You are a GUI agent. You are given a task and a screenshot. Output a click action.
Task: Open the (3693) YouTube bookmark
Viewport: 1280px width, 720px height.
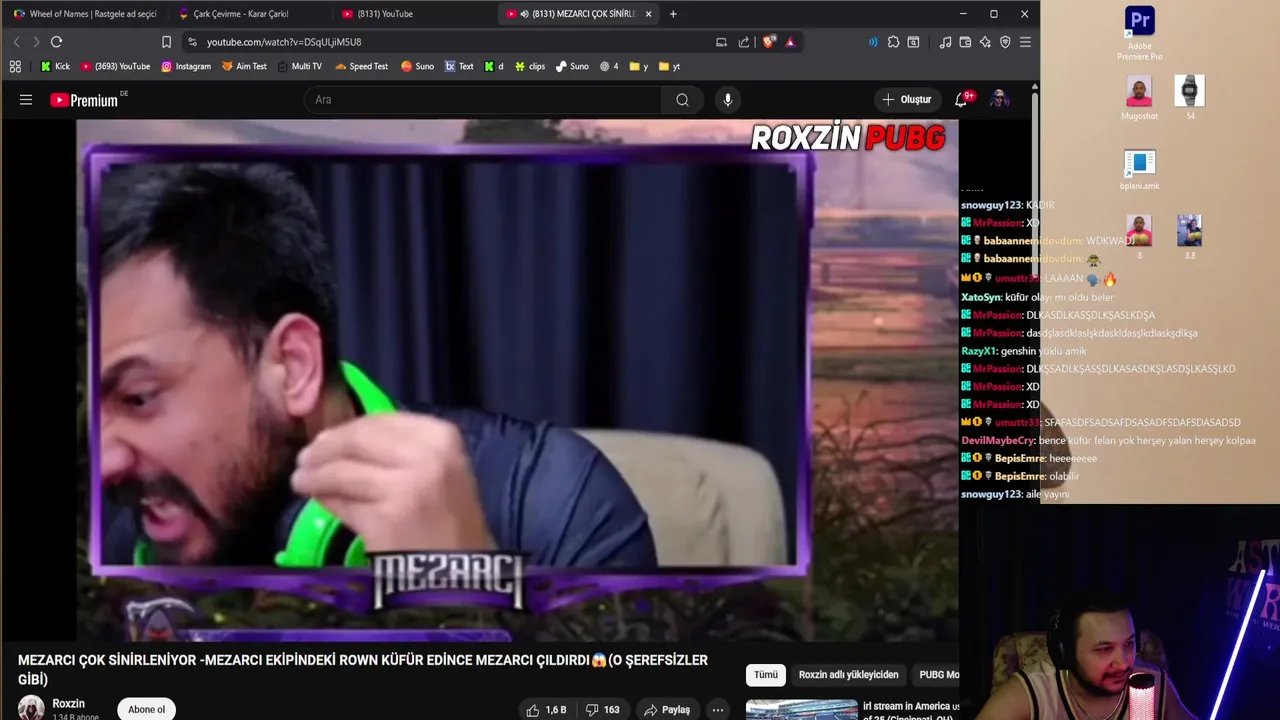115,67
